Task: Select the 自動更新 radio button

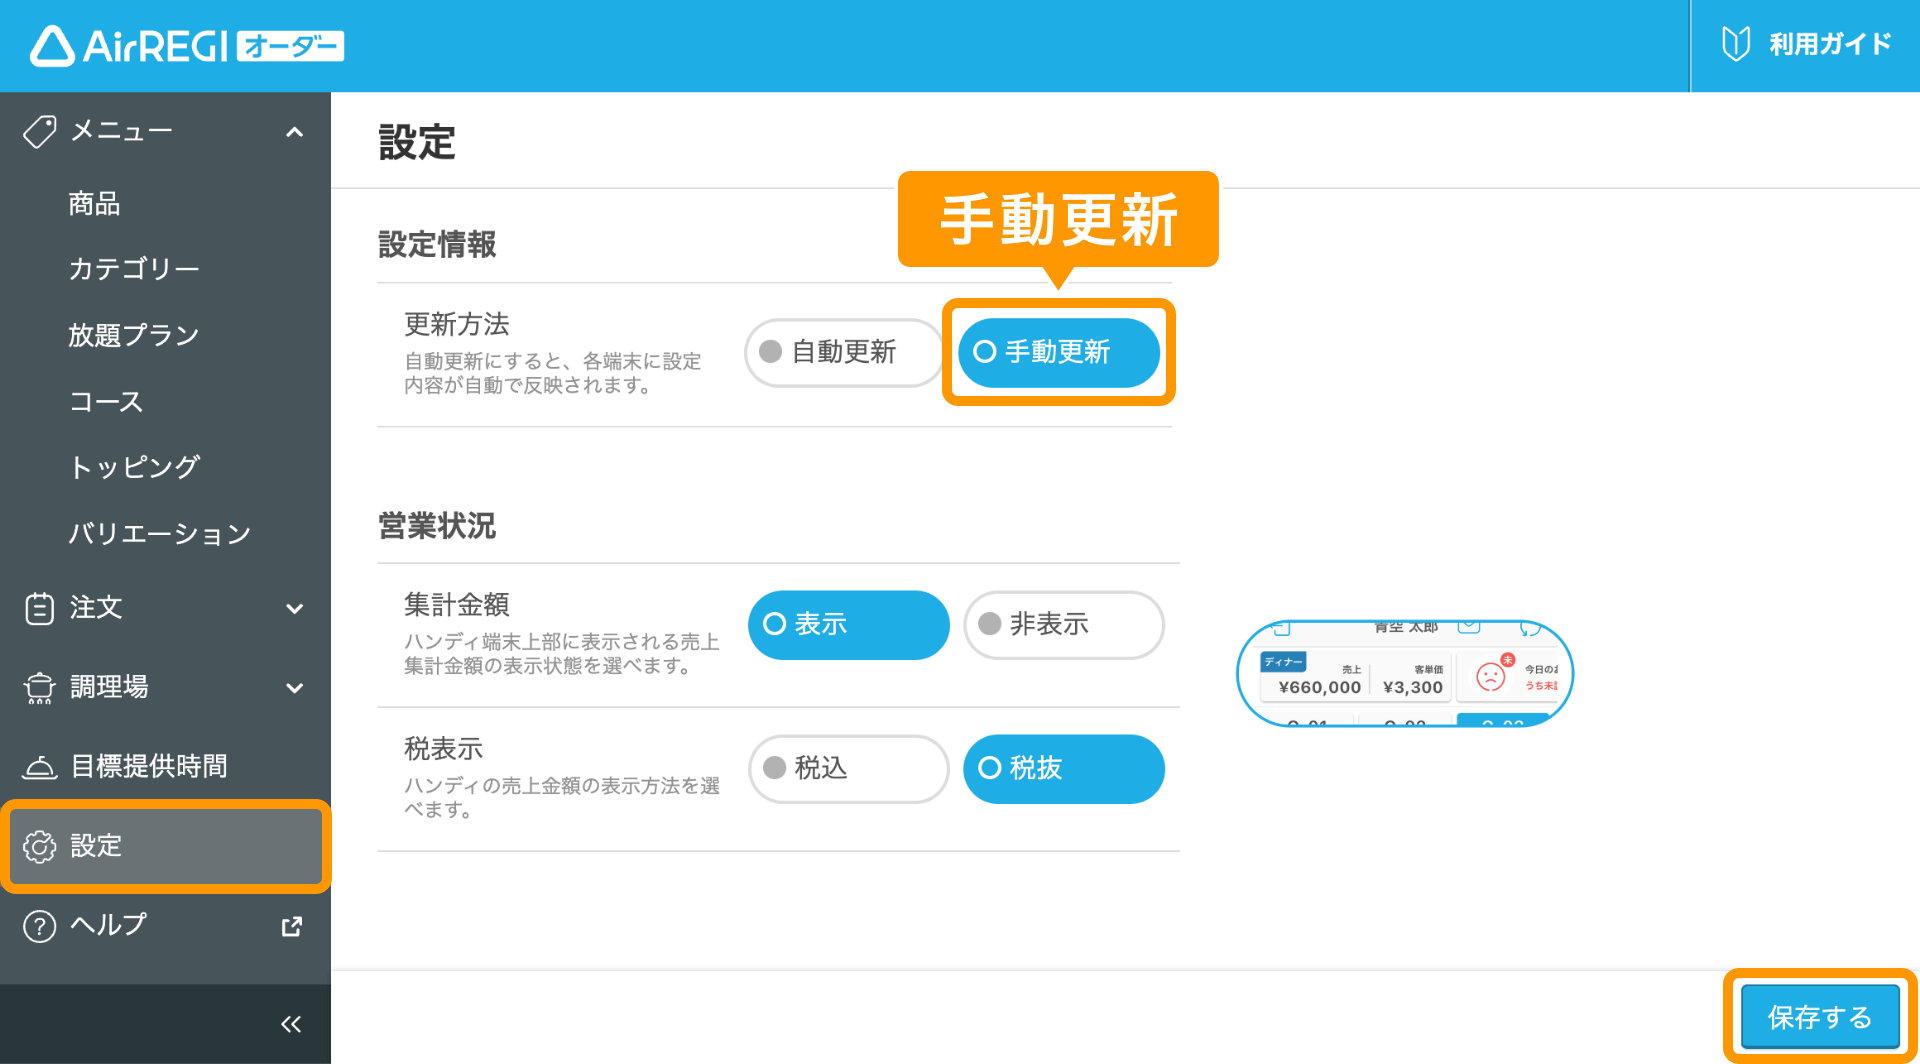Action: [x=843, y=352]
